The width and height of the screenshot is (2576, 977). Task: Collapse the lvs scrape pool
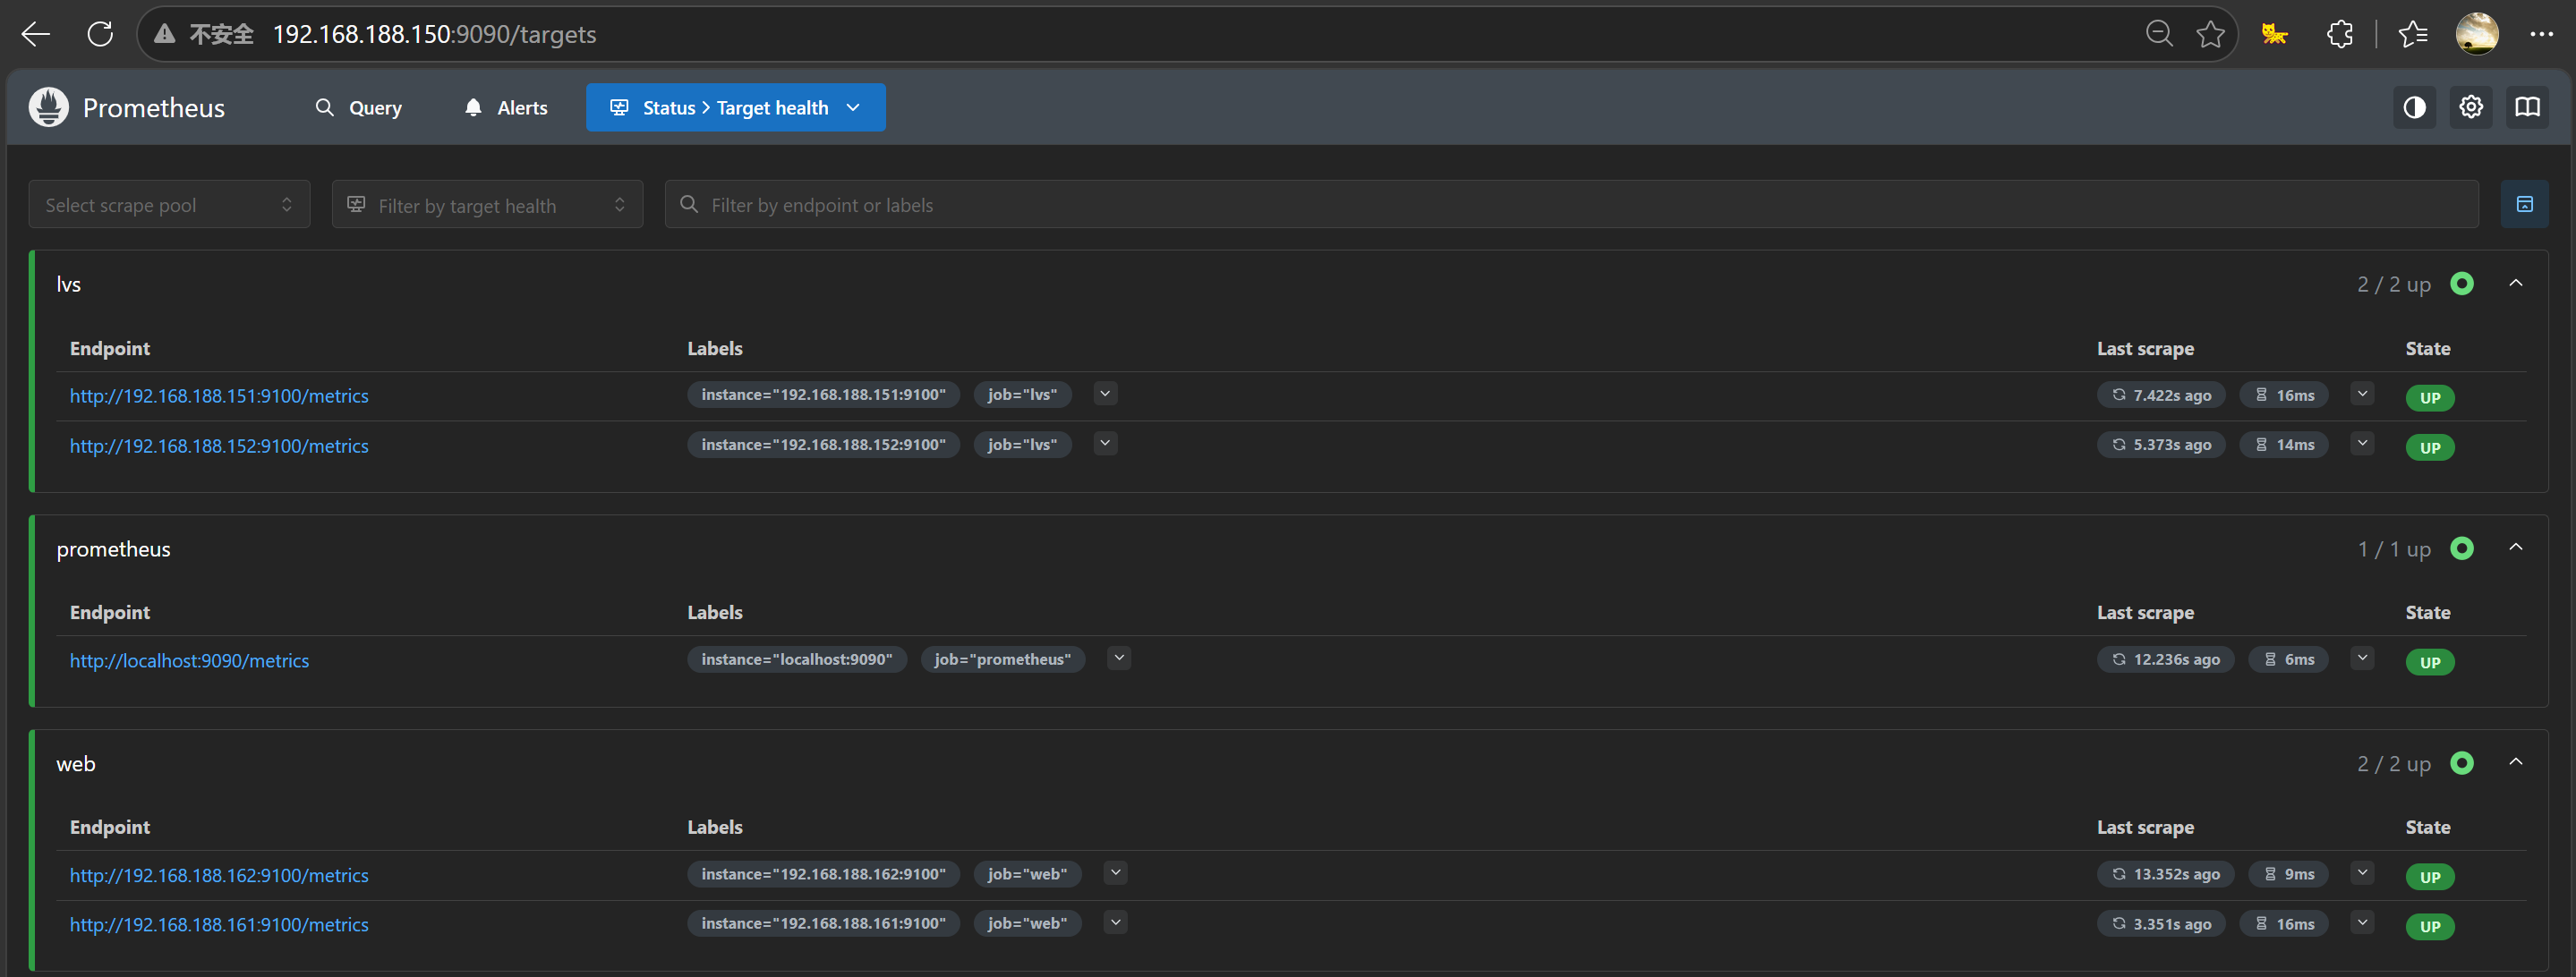point(2516,284)
